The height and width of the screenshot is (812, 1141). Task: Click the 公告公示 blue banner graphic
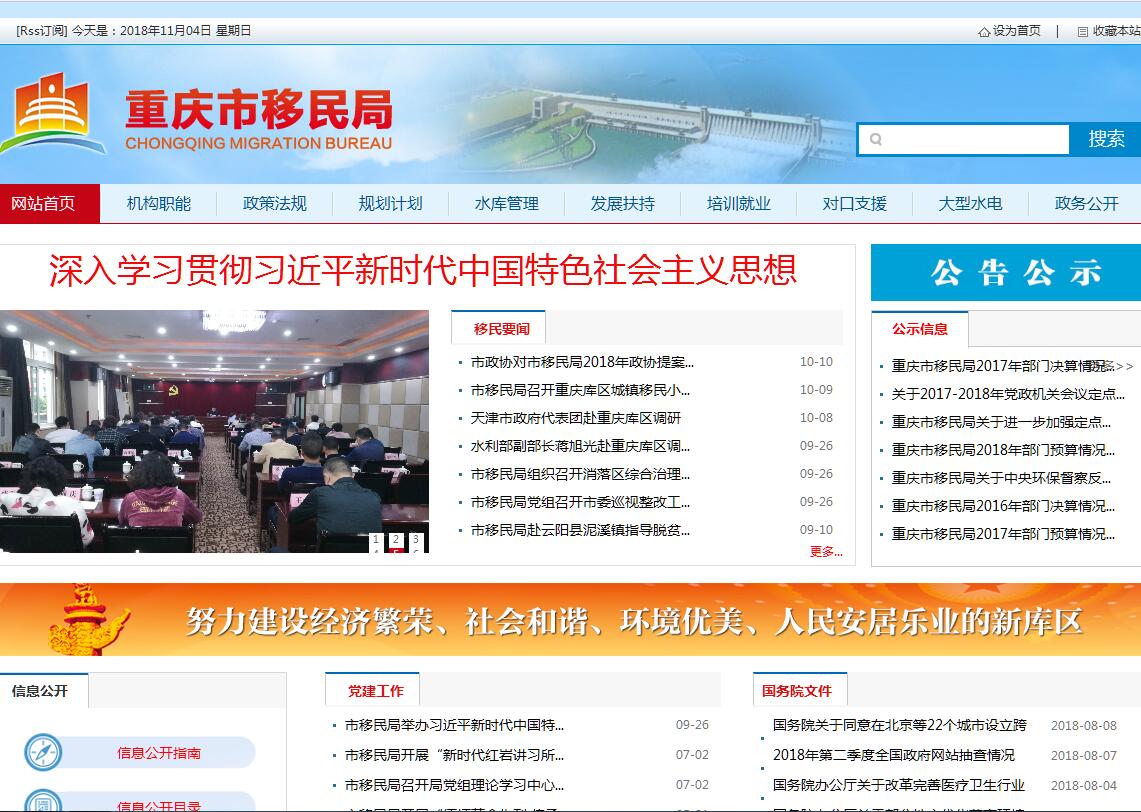[1005, 273]
